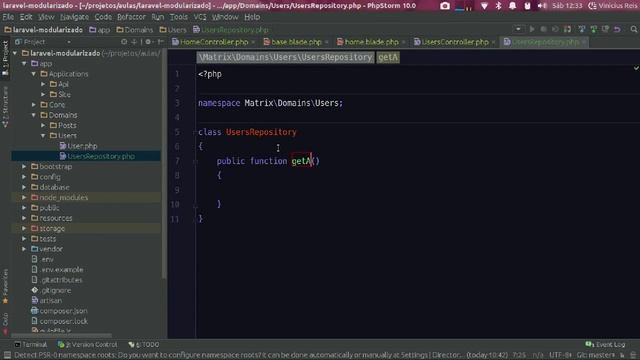Expand the Posts folder
Viewport: 640px width, 360px height.
tap(43, 125)
